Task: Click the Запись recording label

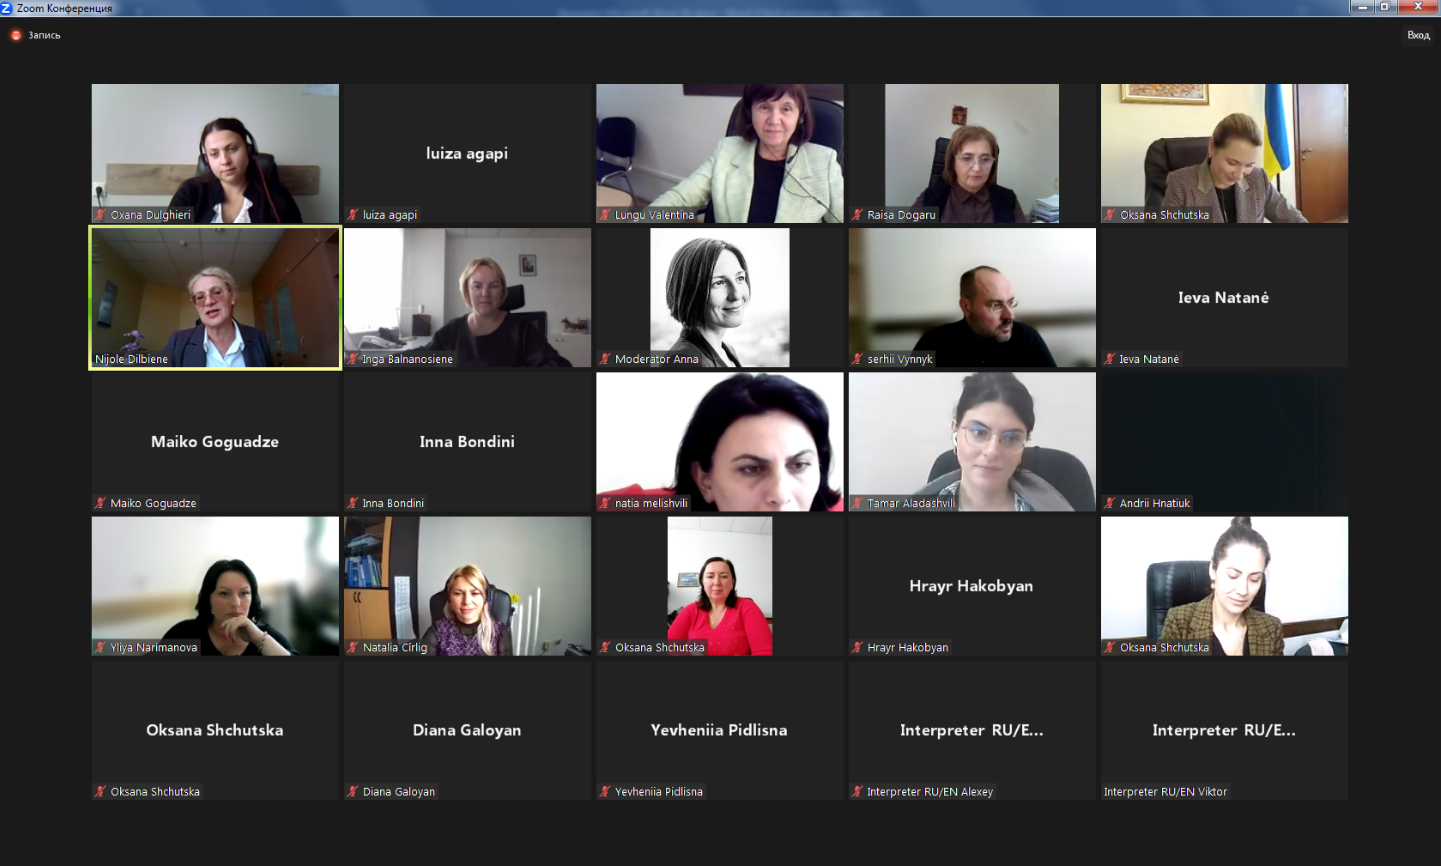Action: 44,35
